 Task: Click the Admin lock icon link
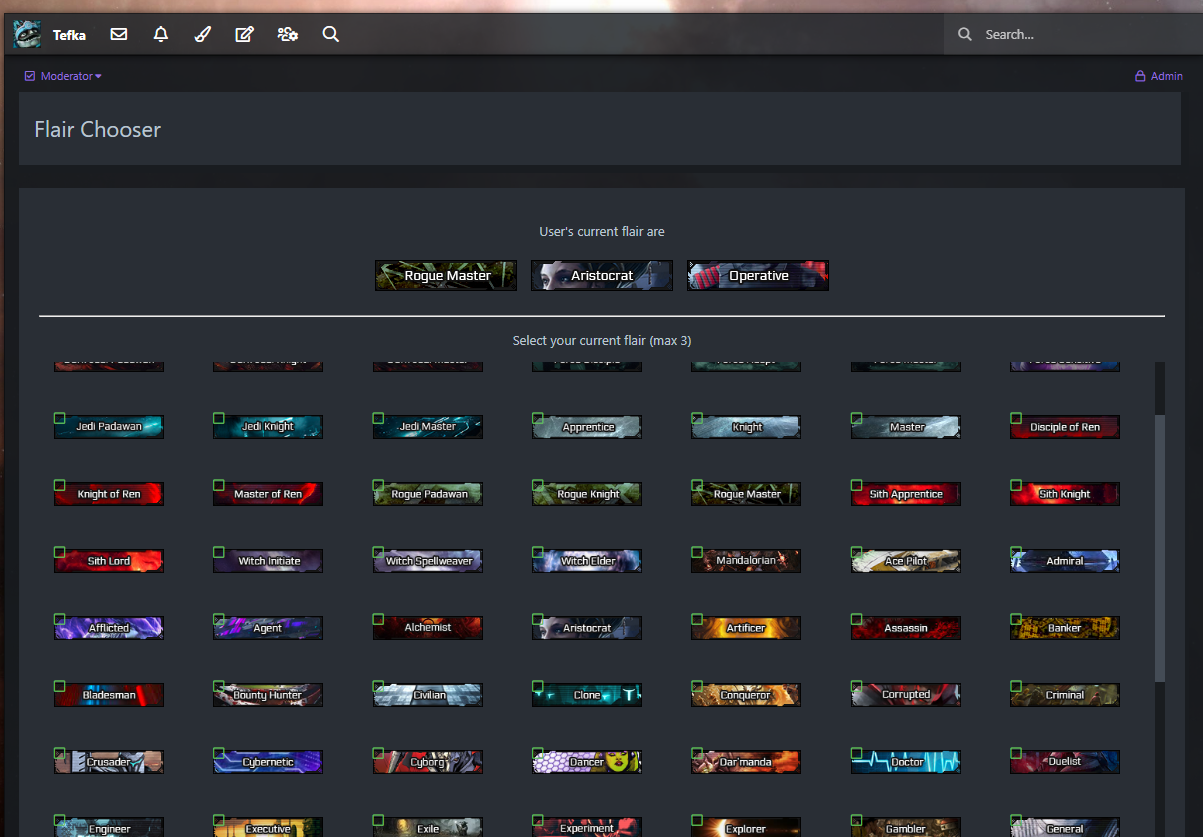1158,76
